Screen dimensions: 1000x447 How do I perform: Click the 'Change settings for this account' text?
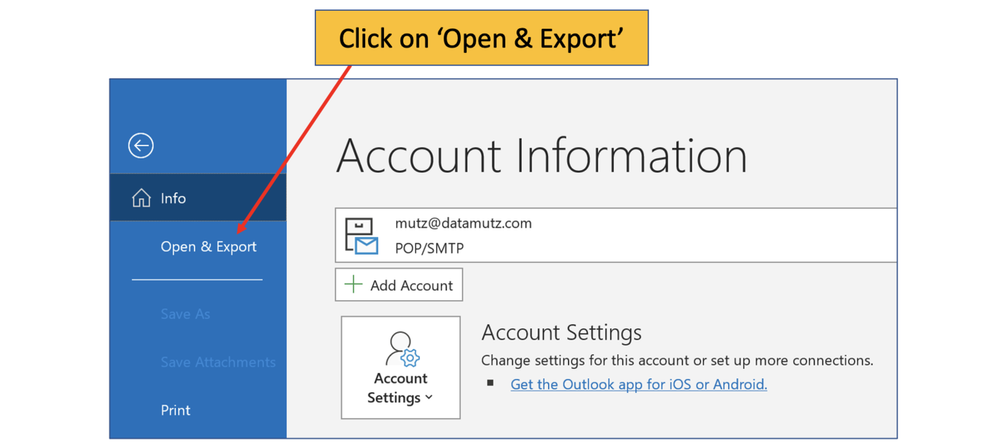[x=677, y=360]
